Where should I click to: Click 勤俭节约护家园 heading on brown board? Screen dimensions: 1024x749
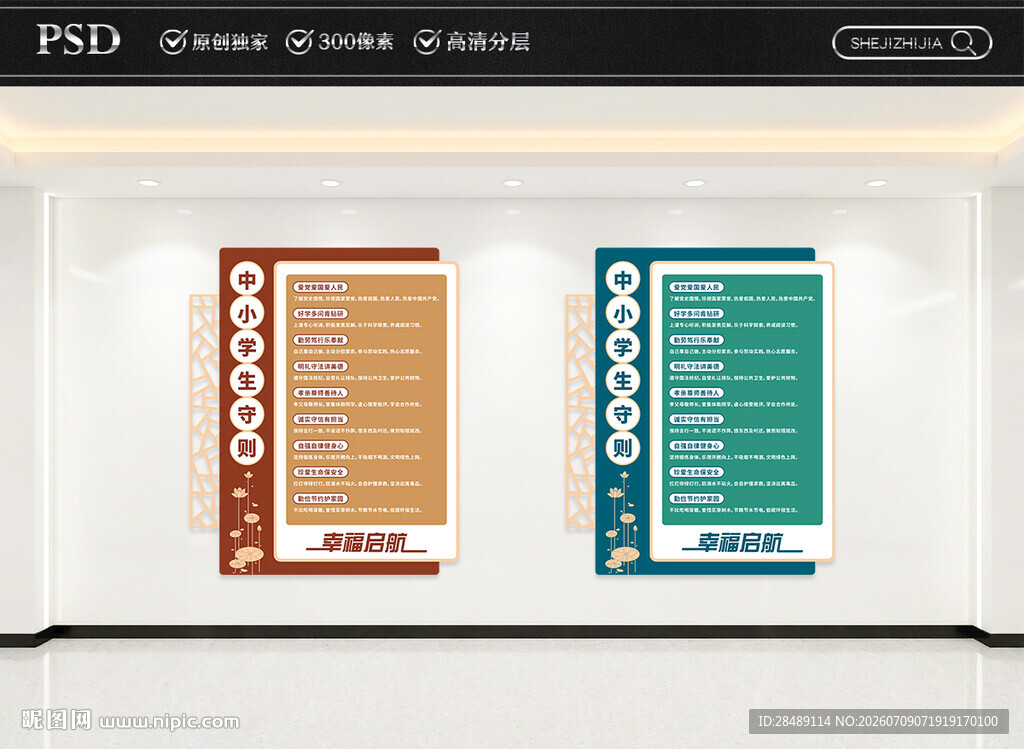coord(320,498)
